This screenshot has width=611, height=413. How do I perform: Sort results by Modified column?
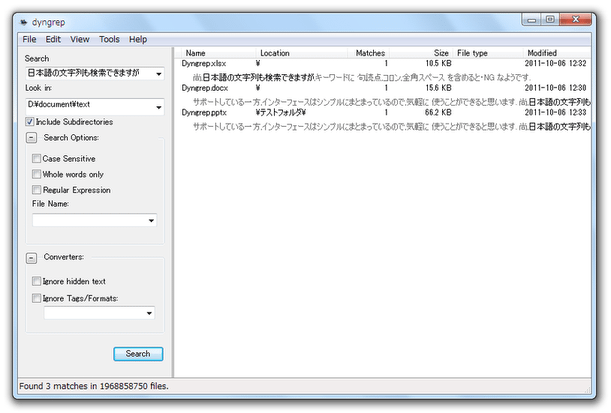coord(557,53)
